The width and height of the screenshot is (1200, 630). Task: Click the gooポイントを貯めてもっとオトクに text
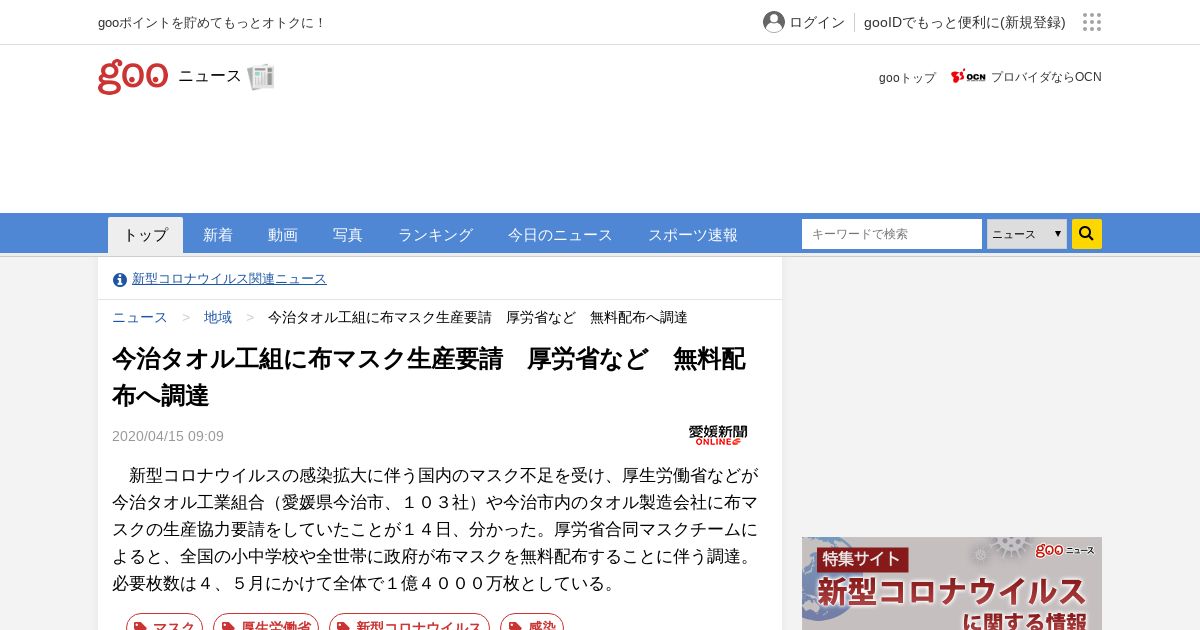click(x=212, y=22)
